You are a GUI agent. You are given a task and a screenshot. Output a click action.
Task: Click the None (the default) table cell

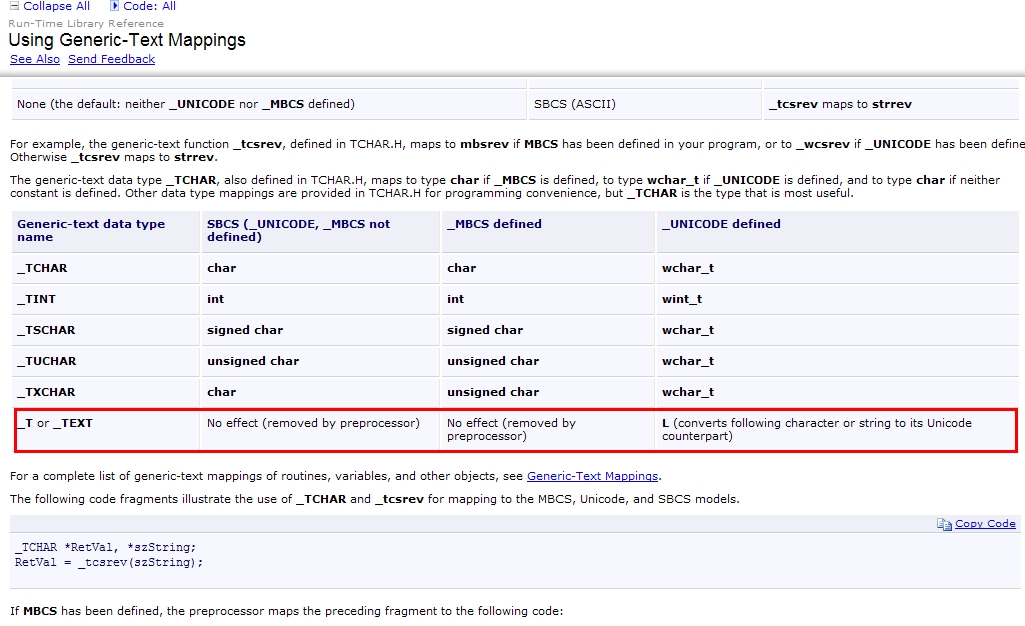click(269, 104)
